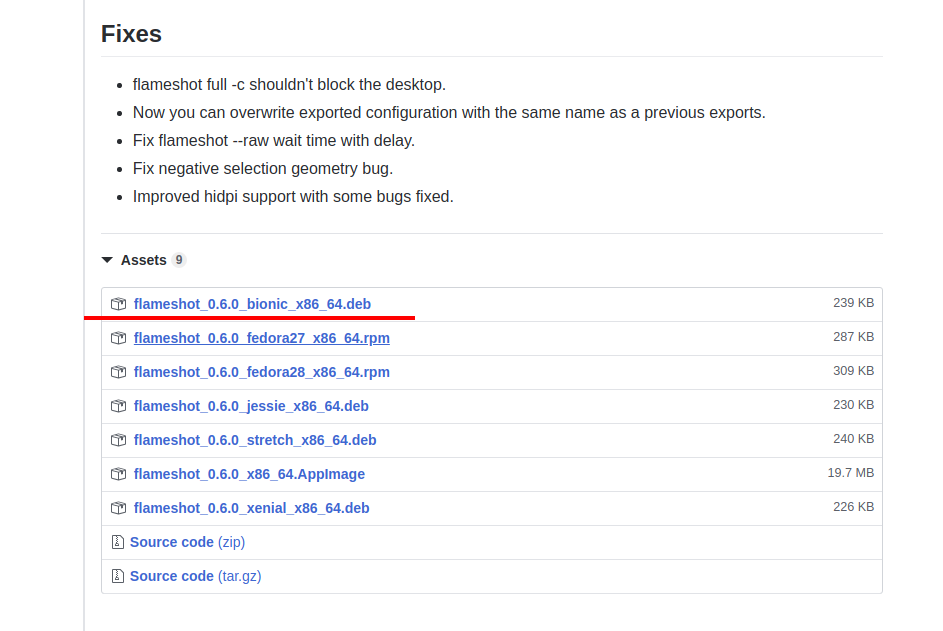This screenshot has width=943, height=631.
Task: Download the Source code (tar.gz) archive
Action: click(194, 576)
